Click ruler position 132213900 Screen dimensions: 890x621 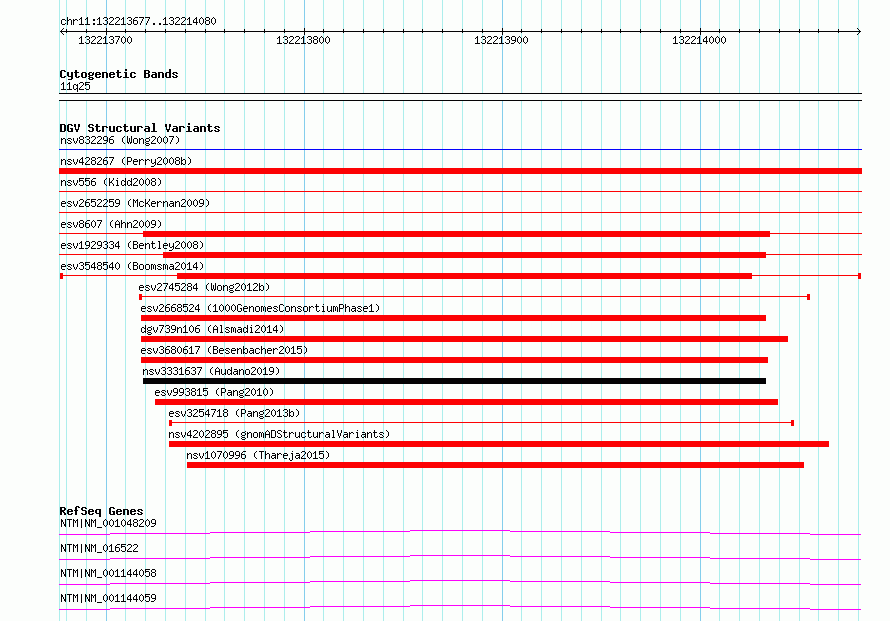tap(501, 40)
